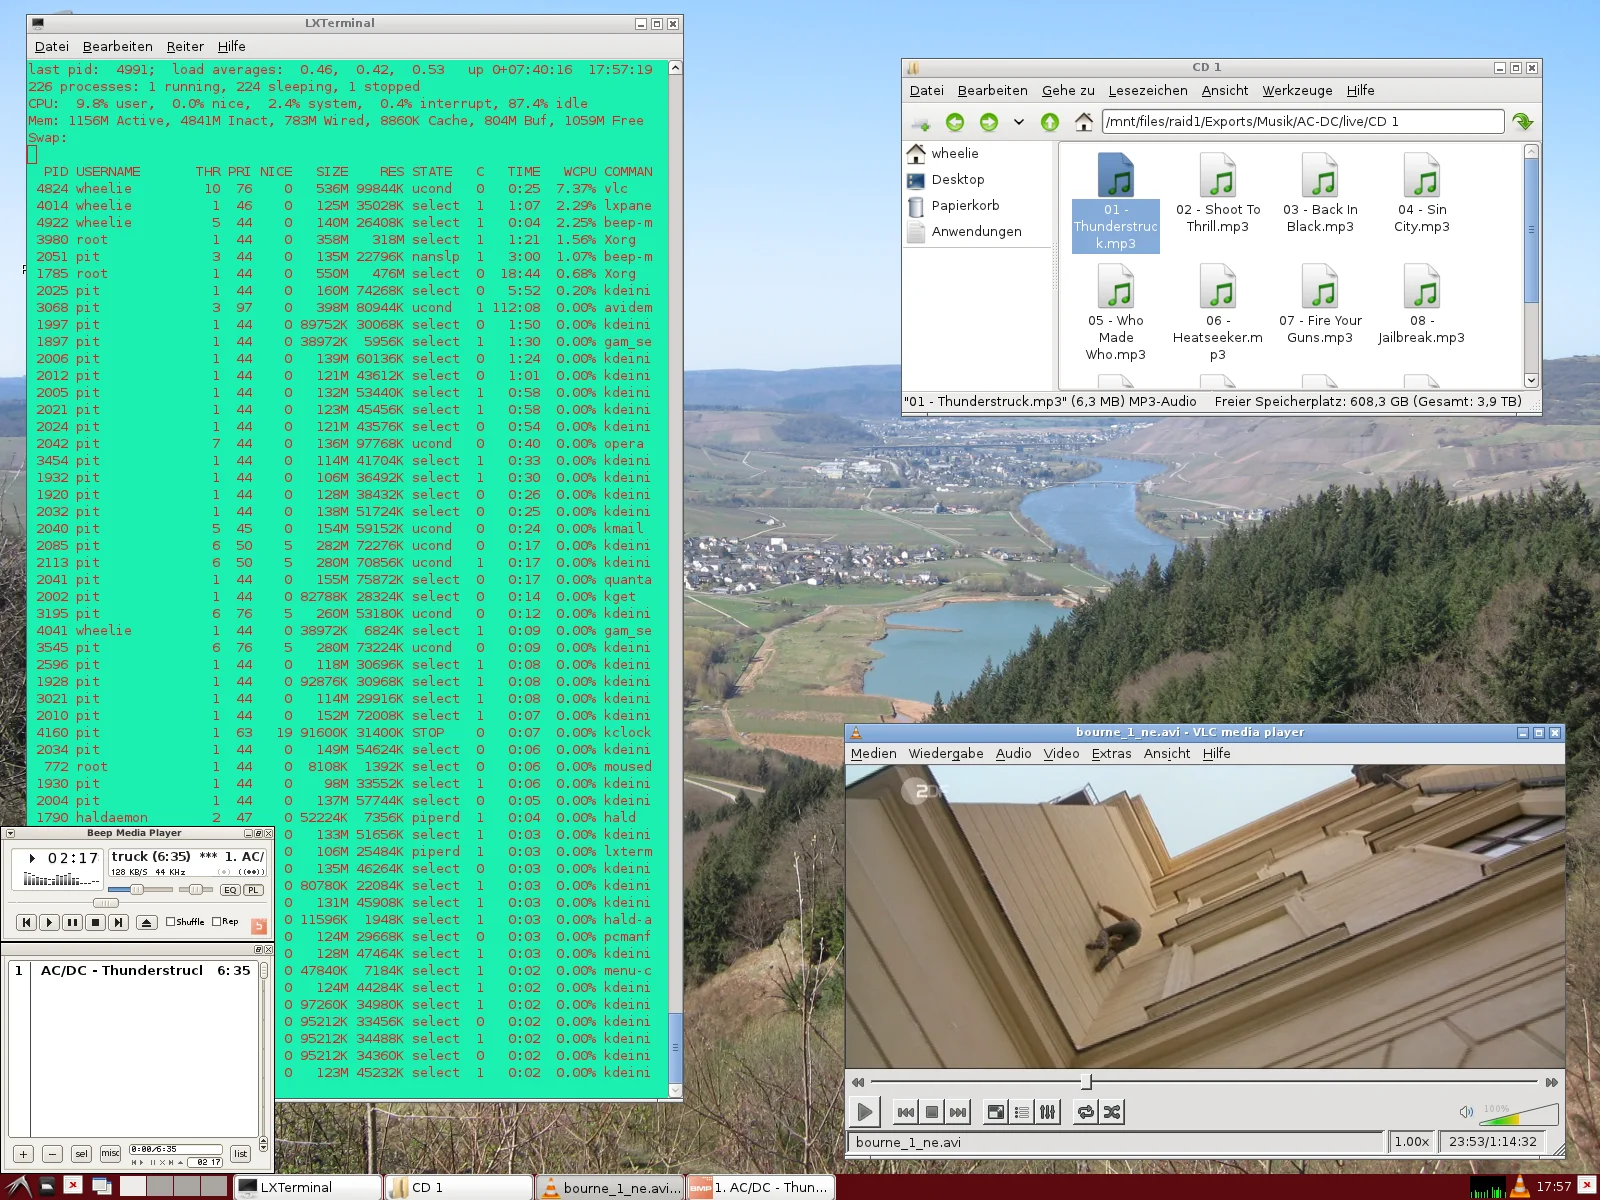Toggle PL playlist button in Beep Media Player

click(x=254, y=890)
